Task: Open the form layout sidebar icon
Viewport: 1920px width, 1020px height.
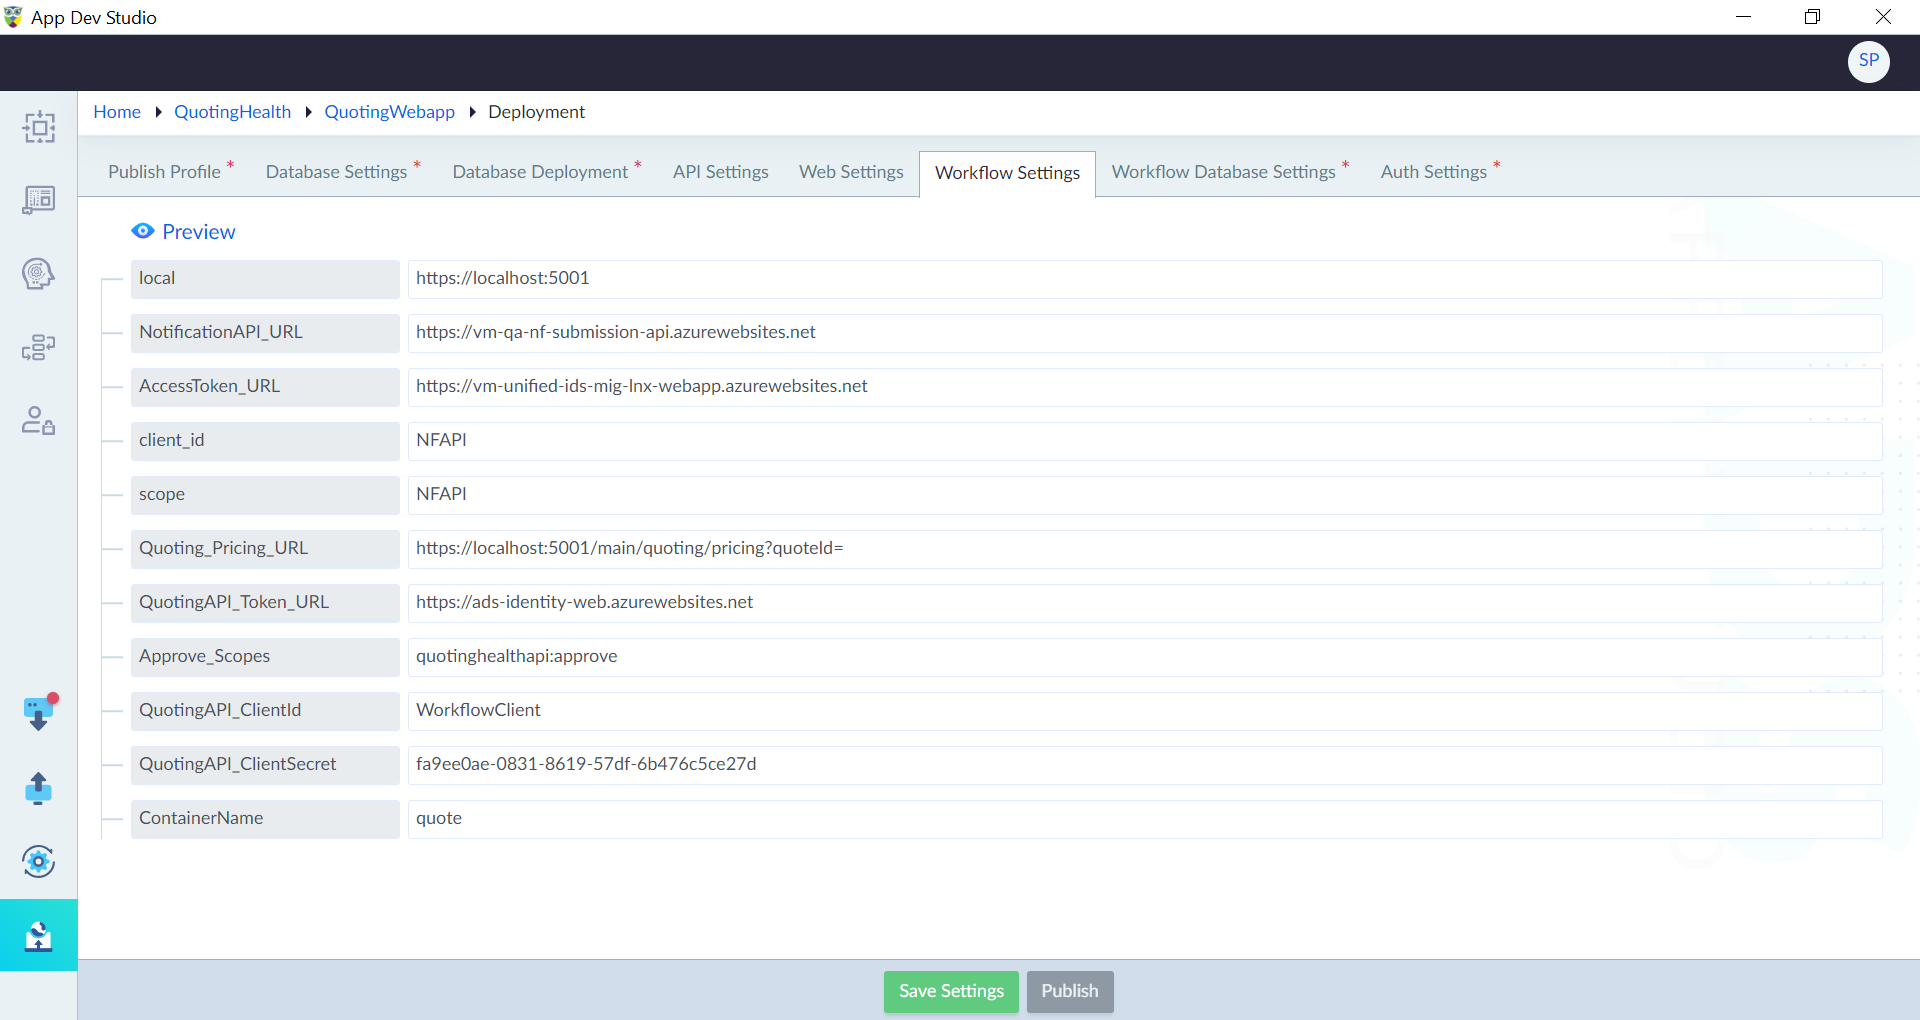Action: point(39,200)
